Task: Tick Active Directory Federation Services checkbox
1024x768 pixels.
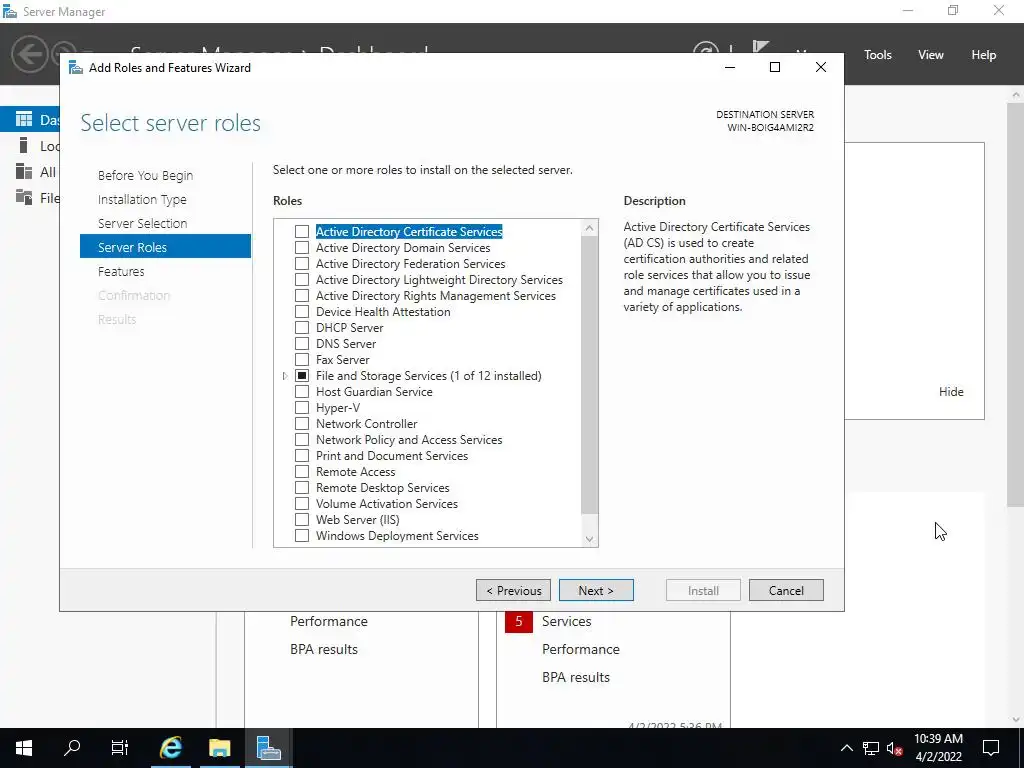Action: 302,264
